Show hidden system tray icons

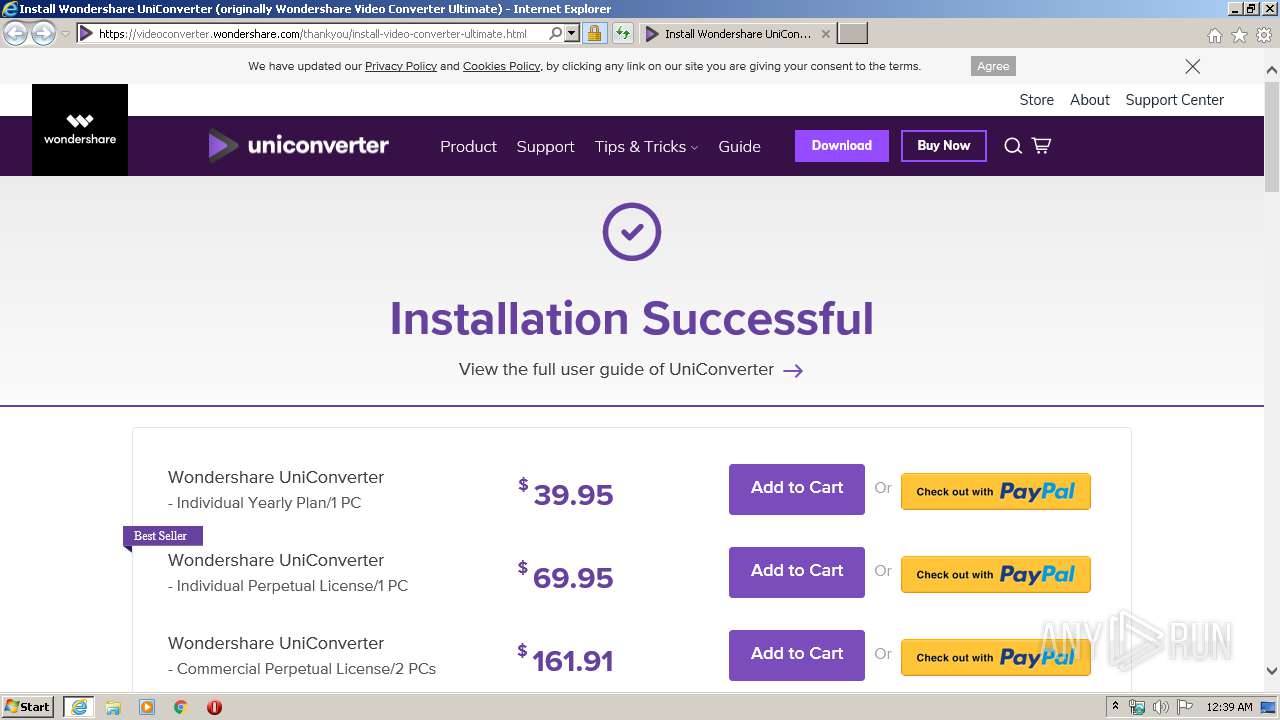pos(1115,707)
